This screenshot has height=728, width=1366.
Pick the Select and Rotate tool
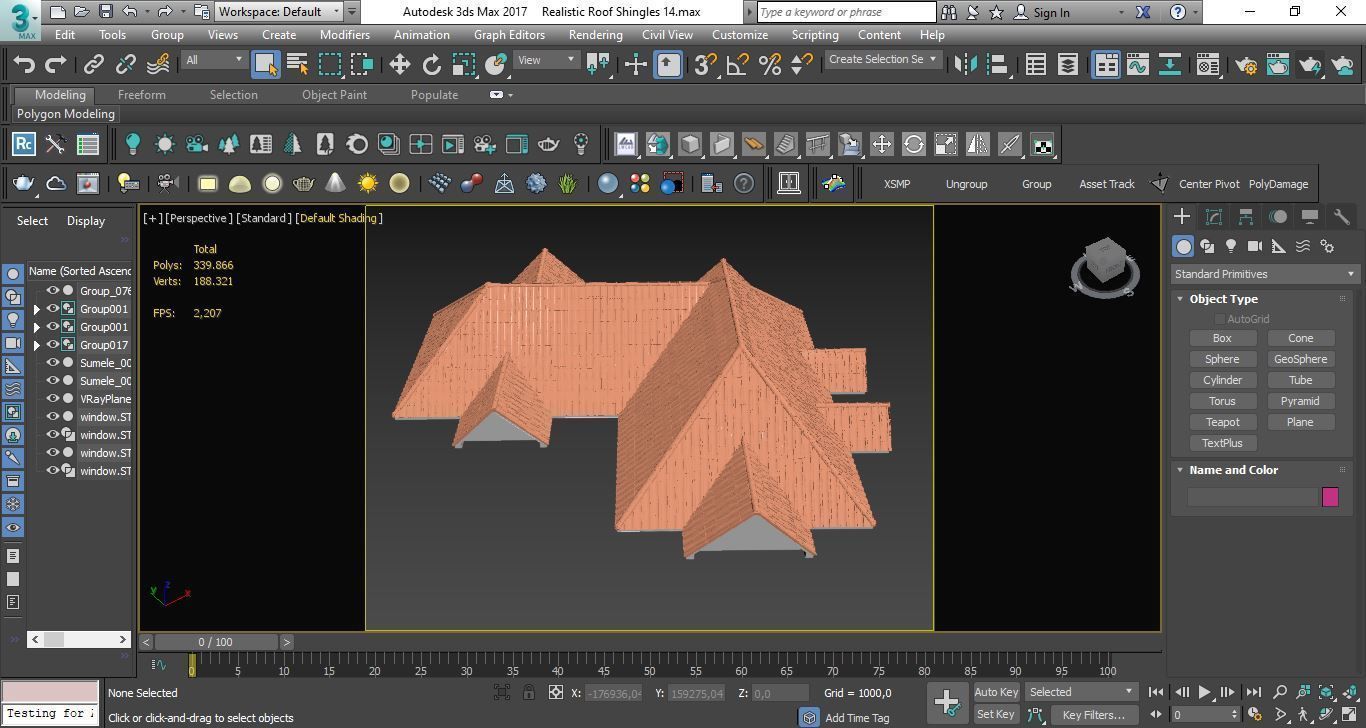click(x=431, y=65)
